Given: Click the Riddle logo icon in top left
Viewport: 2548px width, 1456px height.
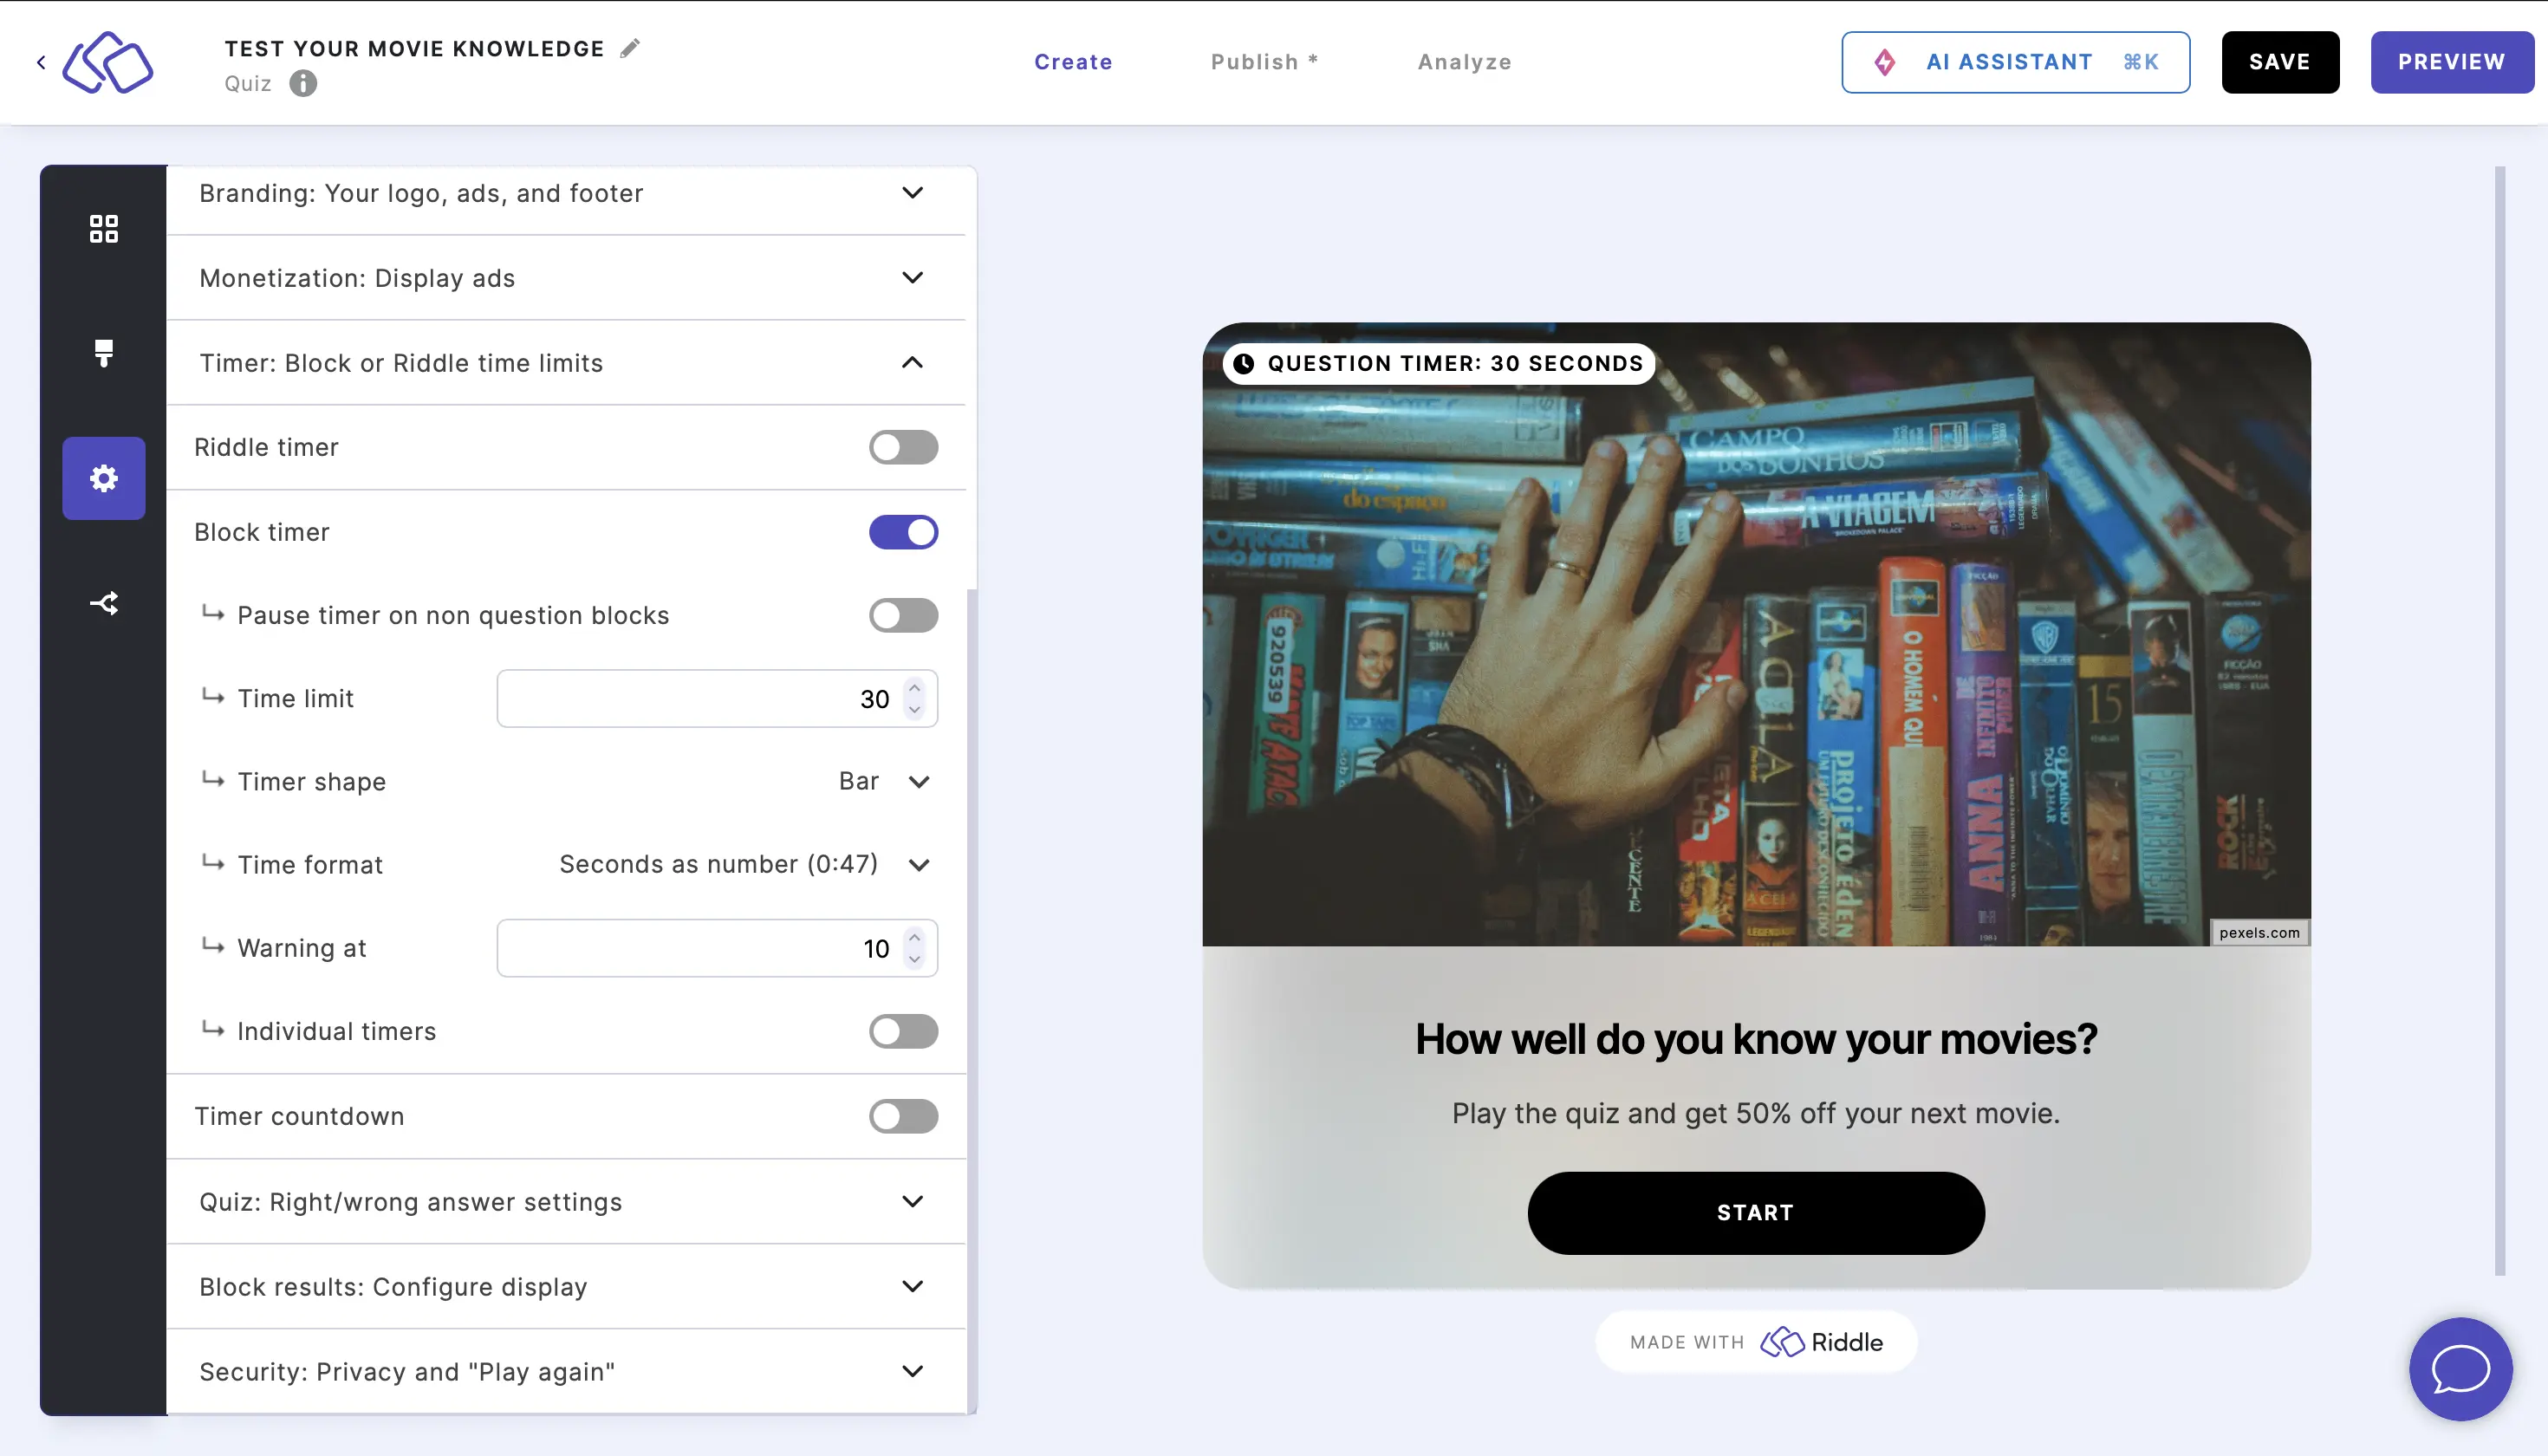Looking at the screenshot, I should [x=108, y=62].
